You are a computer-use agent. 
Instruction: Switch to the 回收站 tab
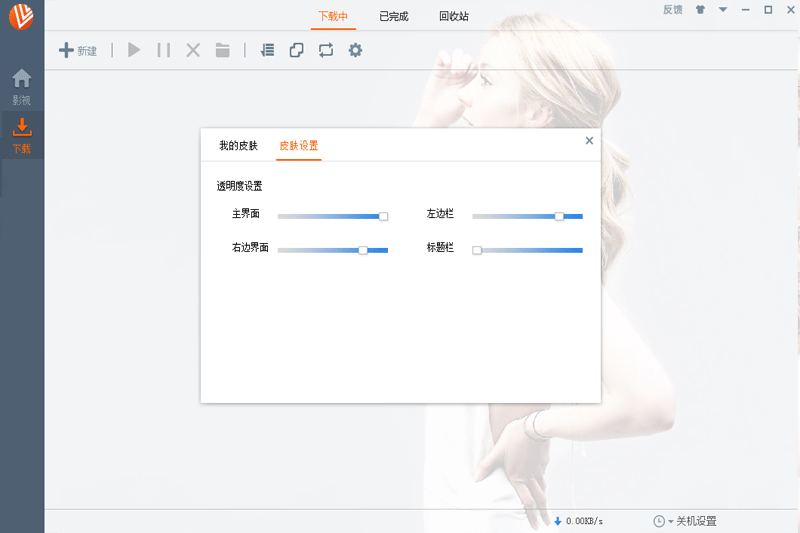coord(454,16)
